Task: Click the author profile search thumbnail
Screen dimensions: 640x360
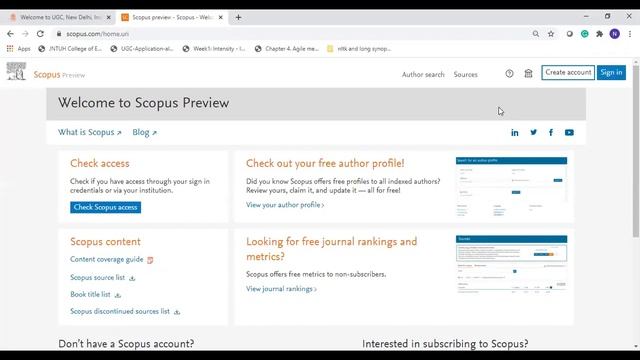Action: tap(511, 187)
